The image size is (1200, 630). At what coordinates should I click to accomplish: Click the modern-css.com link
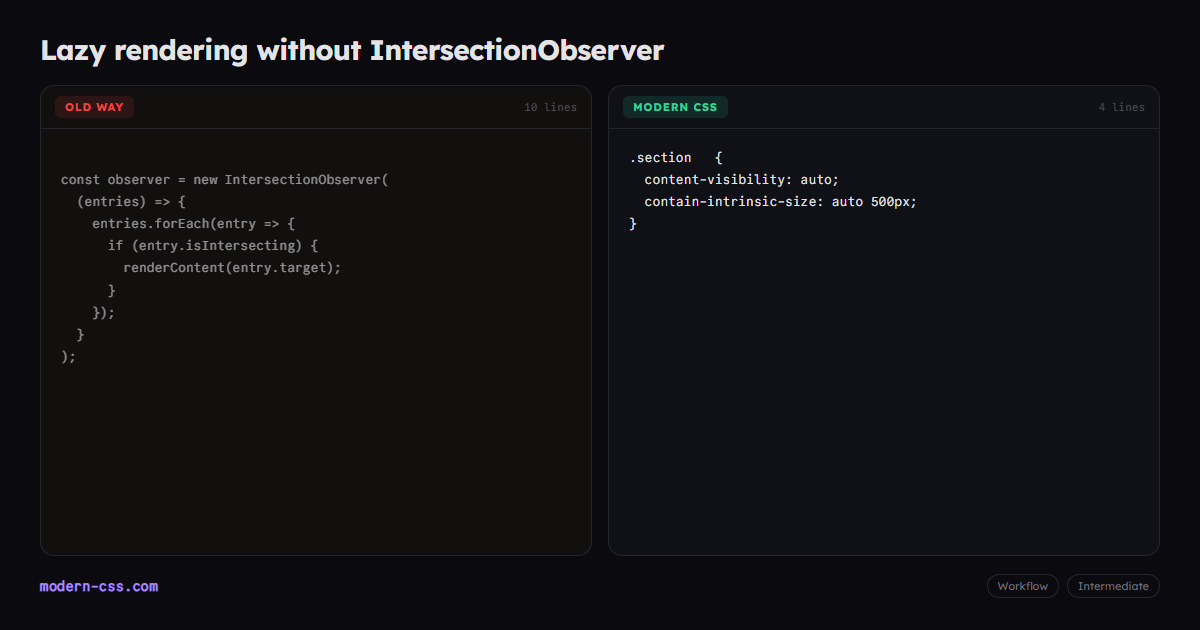click(x=99, y=586)
